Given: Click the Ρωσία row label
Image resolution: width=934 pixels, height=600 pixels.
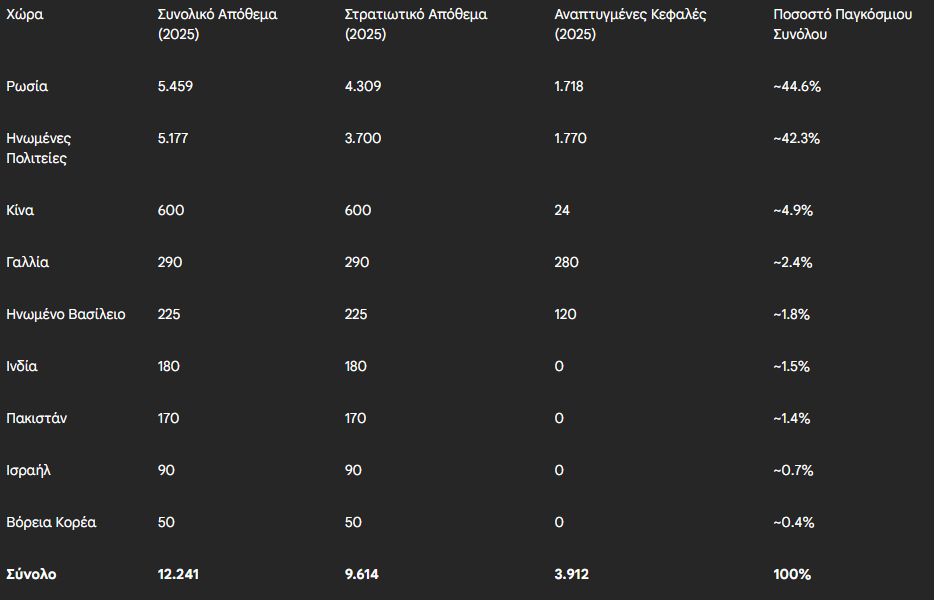Looking at the screenshot, I should (x=27, y=86).
